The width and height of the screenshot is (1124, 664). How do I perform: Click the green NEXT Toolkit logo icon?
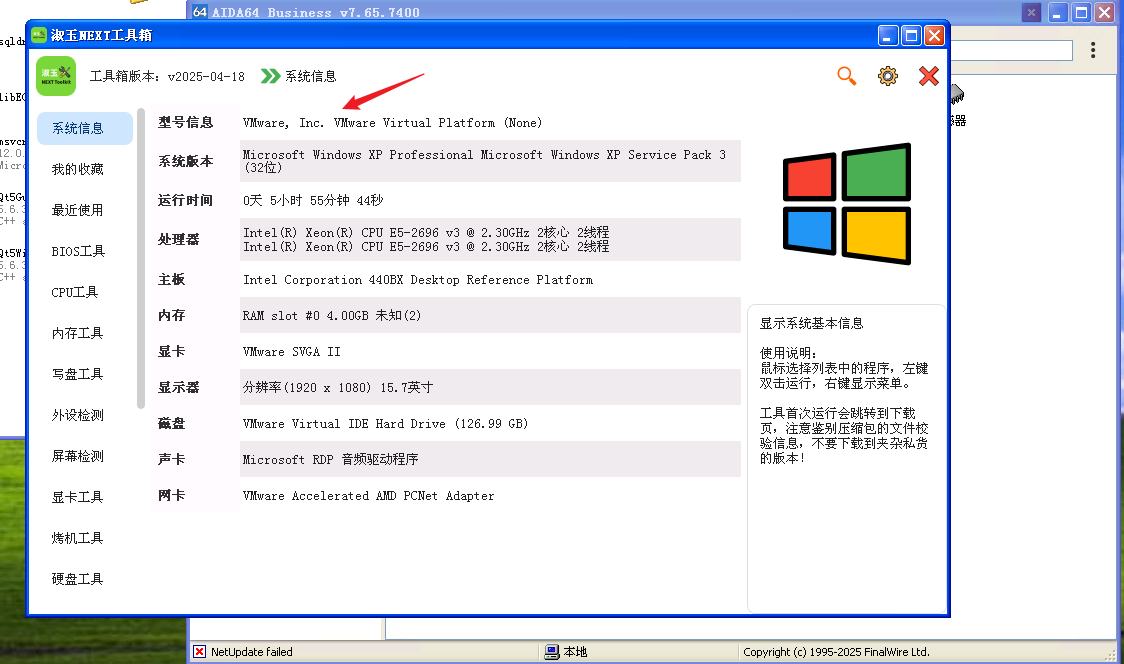(x=56, y=76)
